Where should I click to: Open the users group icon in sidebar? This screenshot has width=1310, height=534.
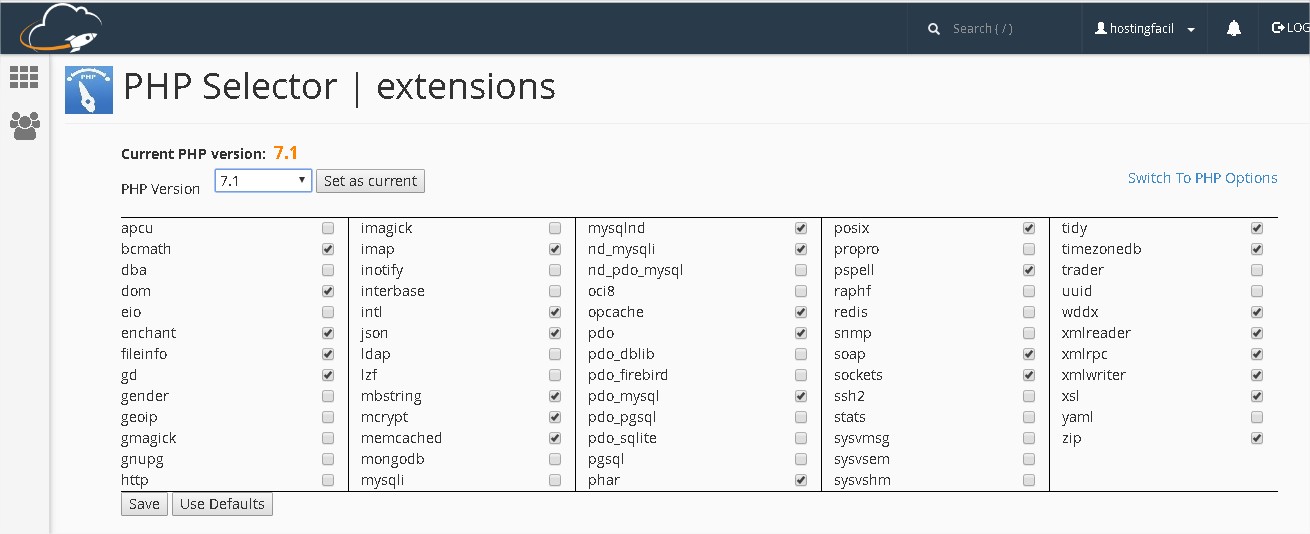tap(24, 125)
